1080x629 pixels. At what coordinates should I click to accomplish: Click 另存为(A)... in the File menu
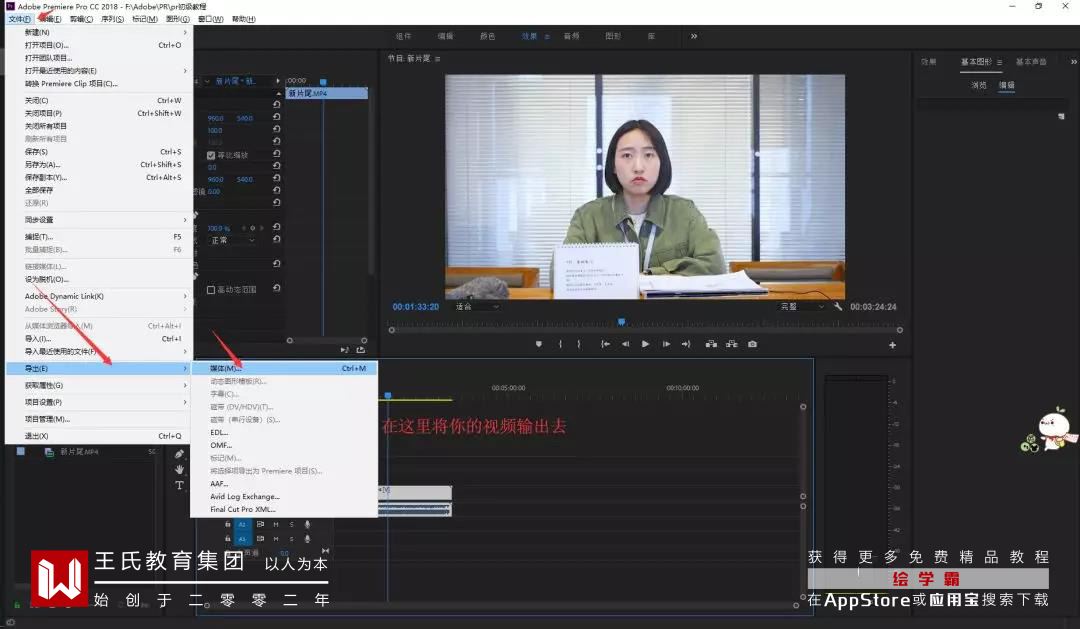pyautogui.click(x=99, y=165)
